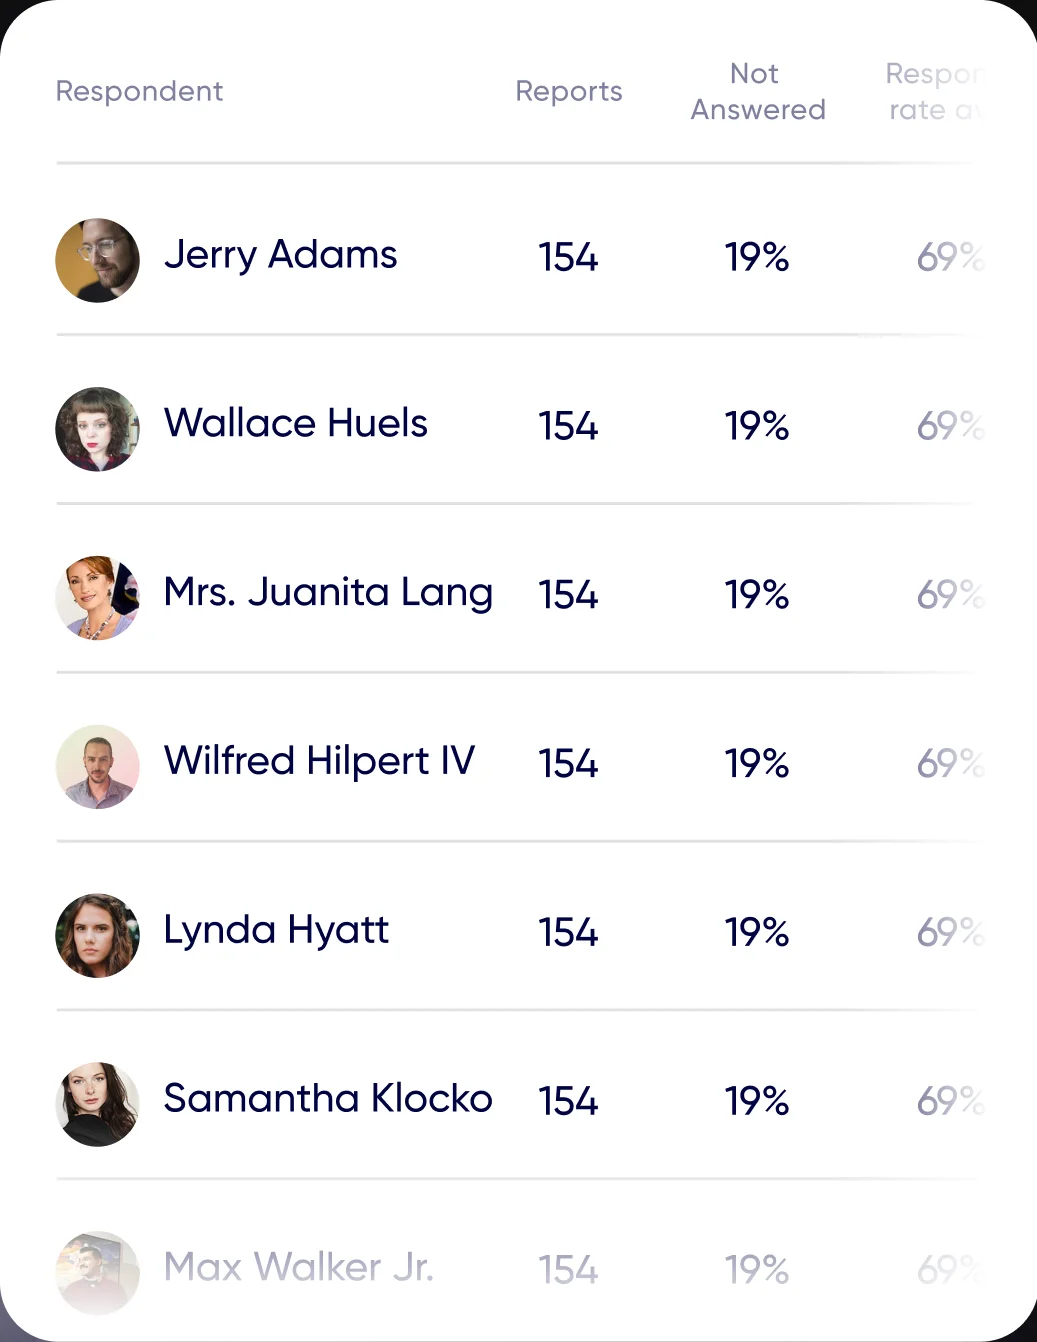Sort by the Reports column header
Screen dimensions: 1037x1342
(568, 91)
